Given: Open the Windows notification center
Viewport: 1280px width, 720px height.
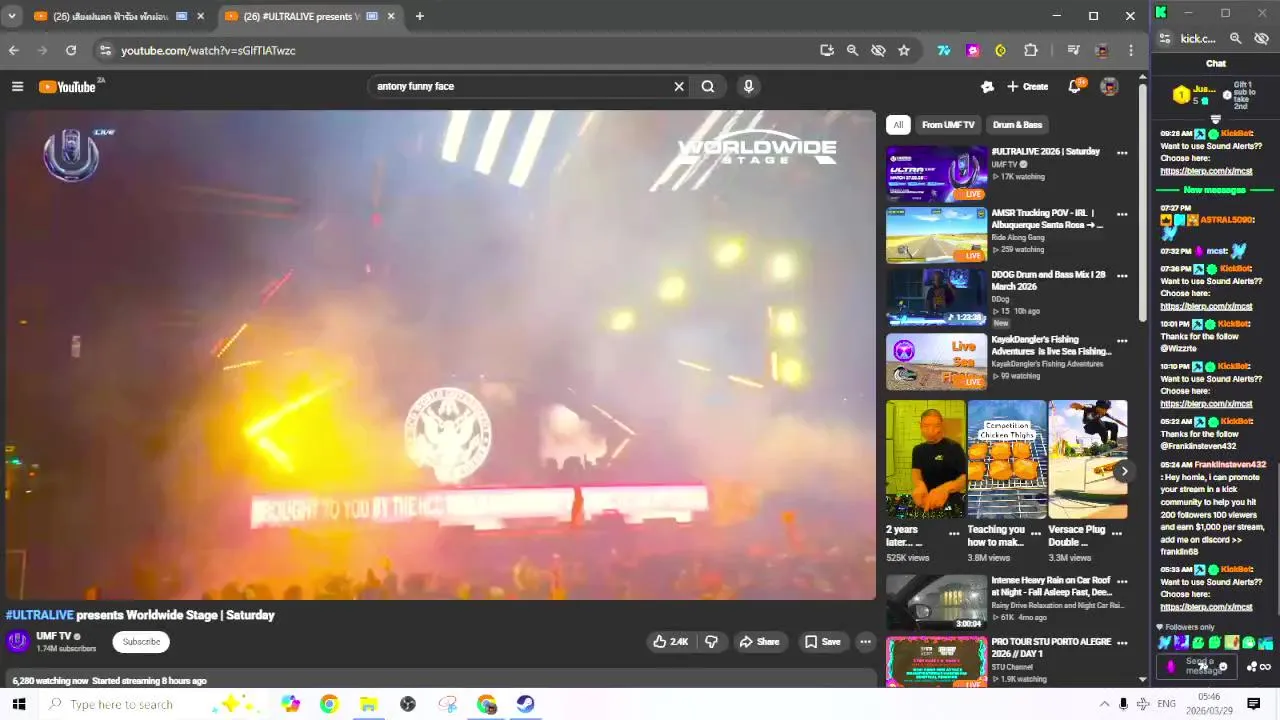Looking at the screenshot, I should pos(1253,704).
